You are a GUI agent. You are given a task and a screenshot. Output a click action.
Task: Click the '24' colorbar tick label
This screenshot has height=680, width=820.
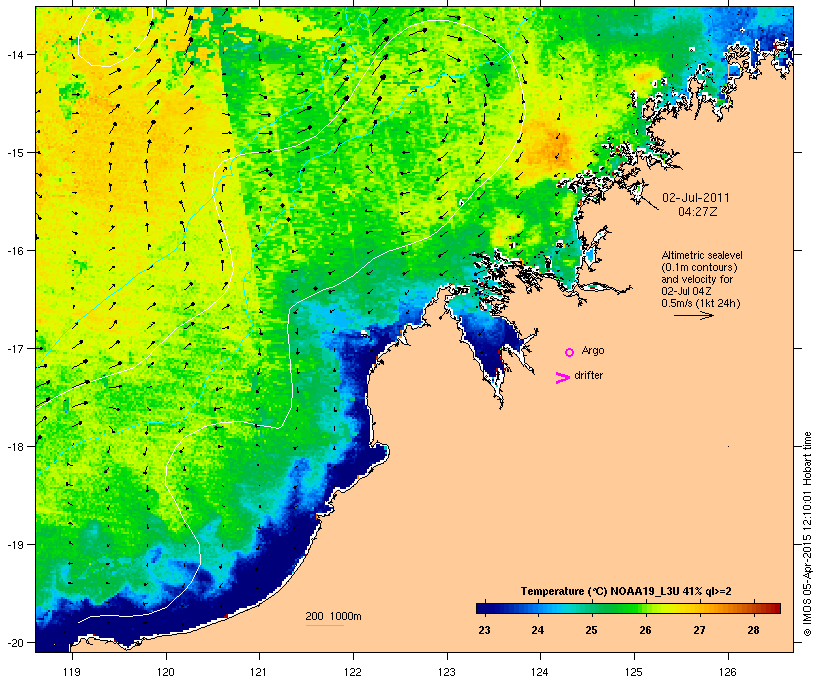click(x=538, y=630)
